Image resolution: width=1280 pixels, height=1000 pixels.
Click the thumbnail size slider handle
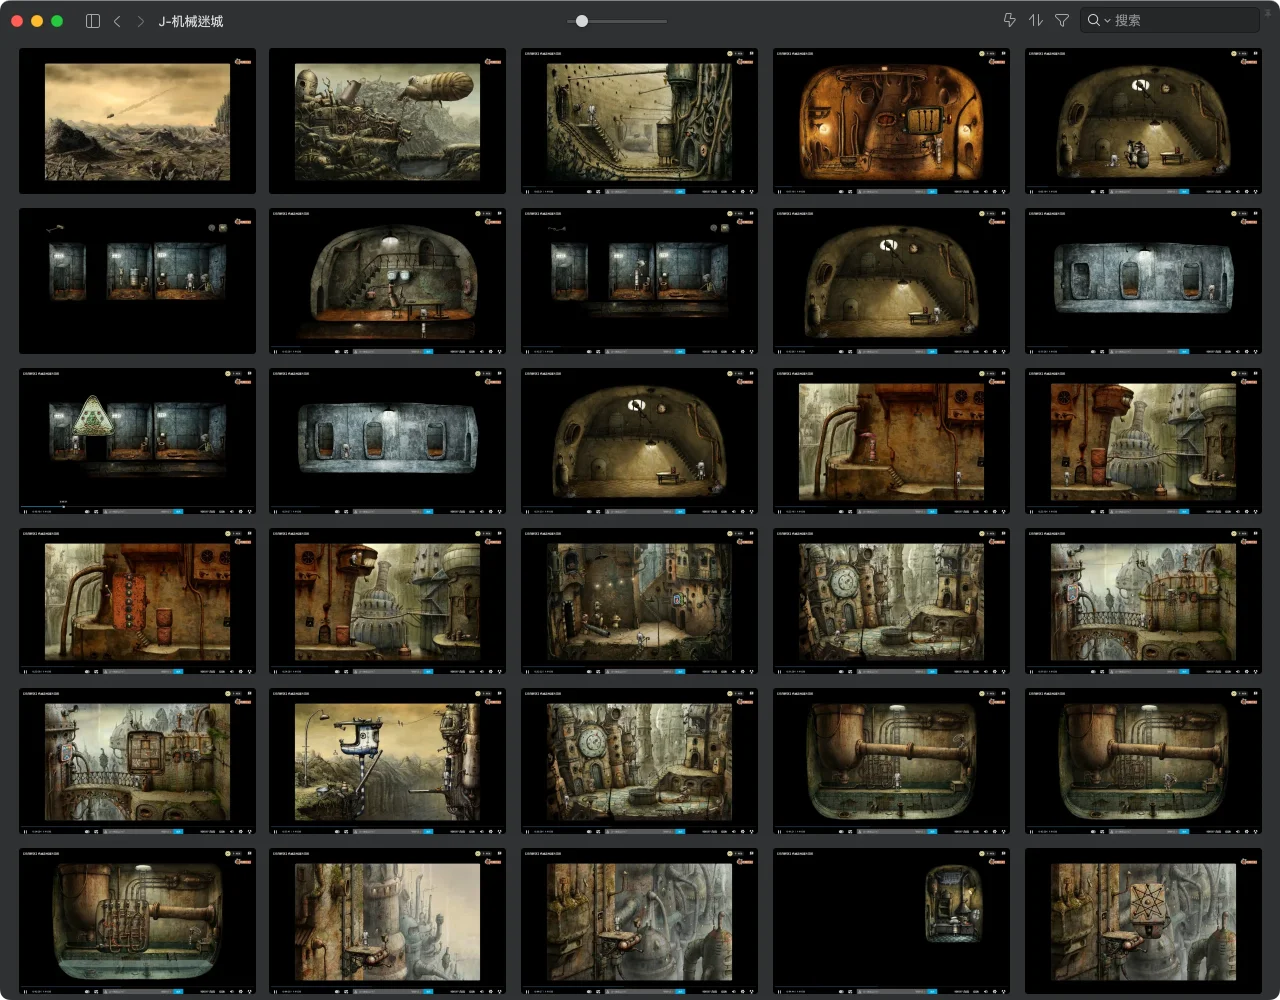point(582,21)
